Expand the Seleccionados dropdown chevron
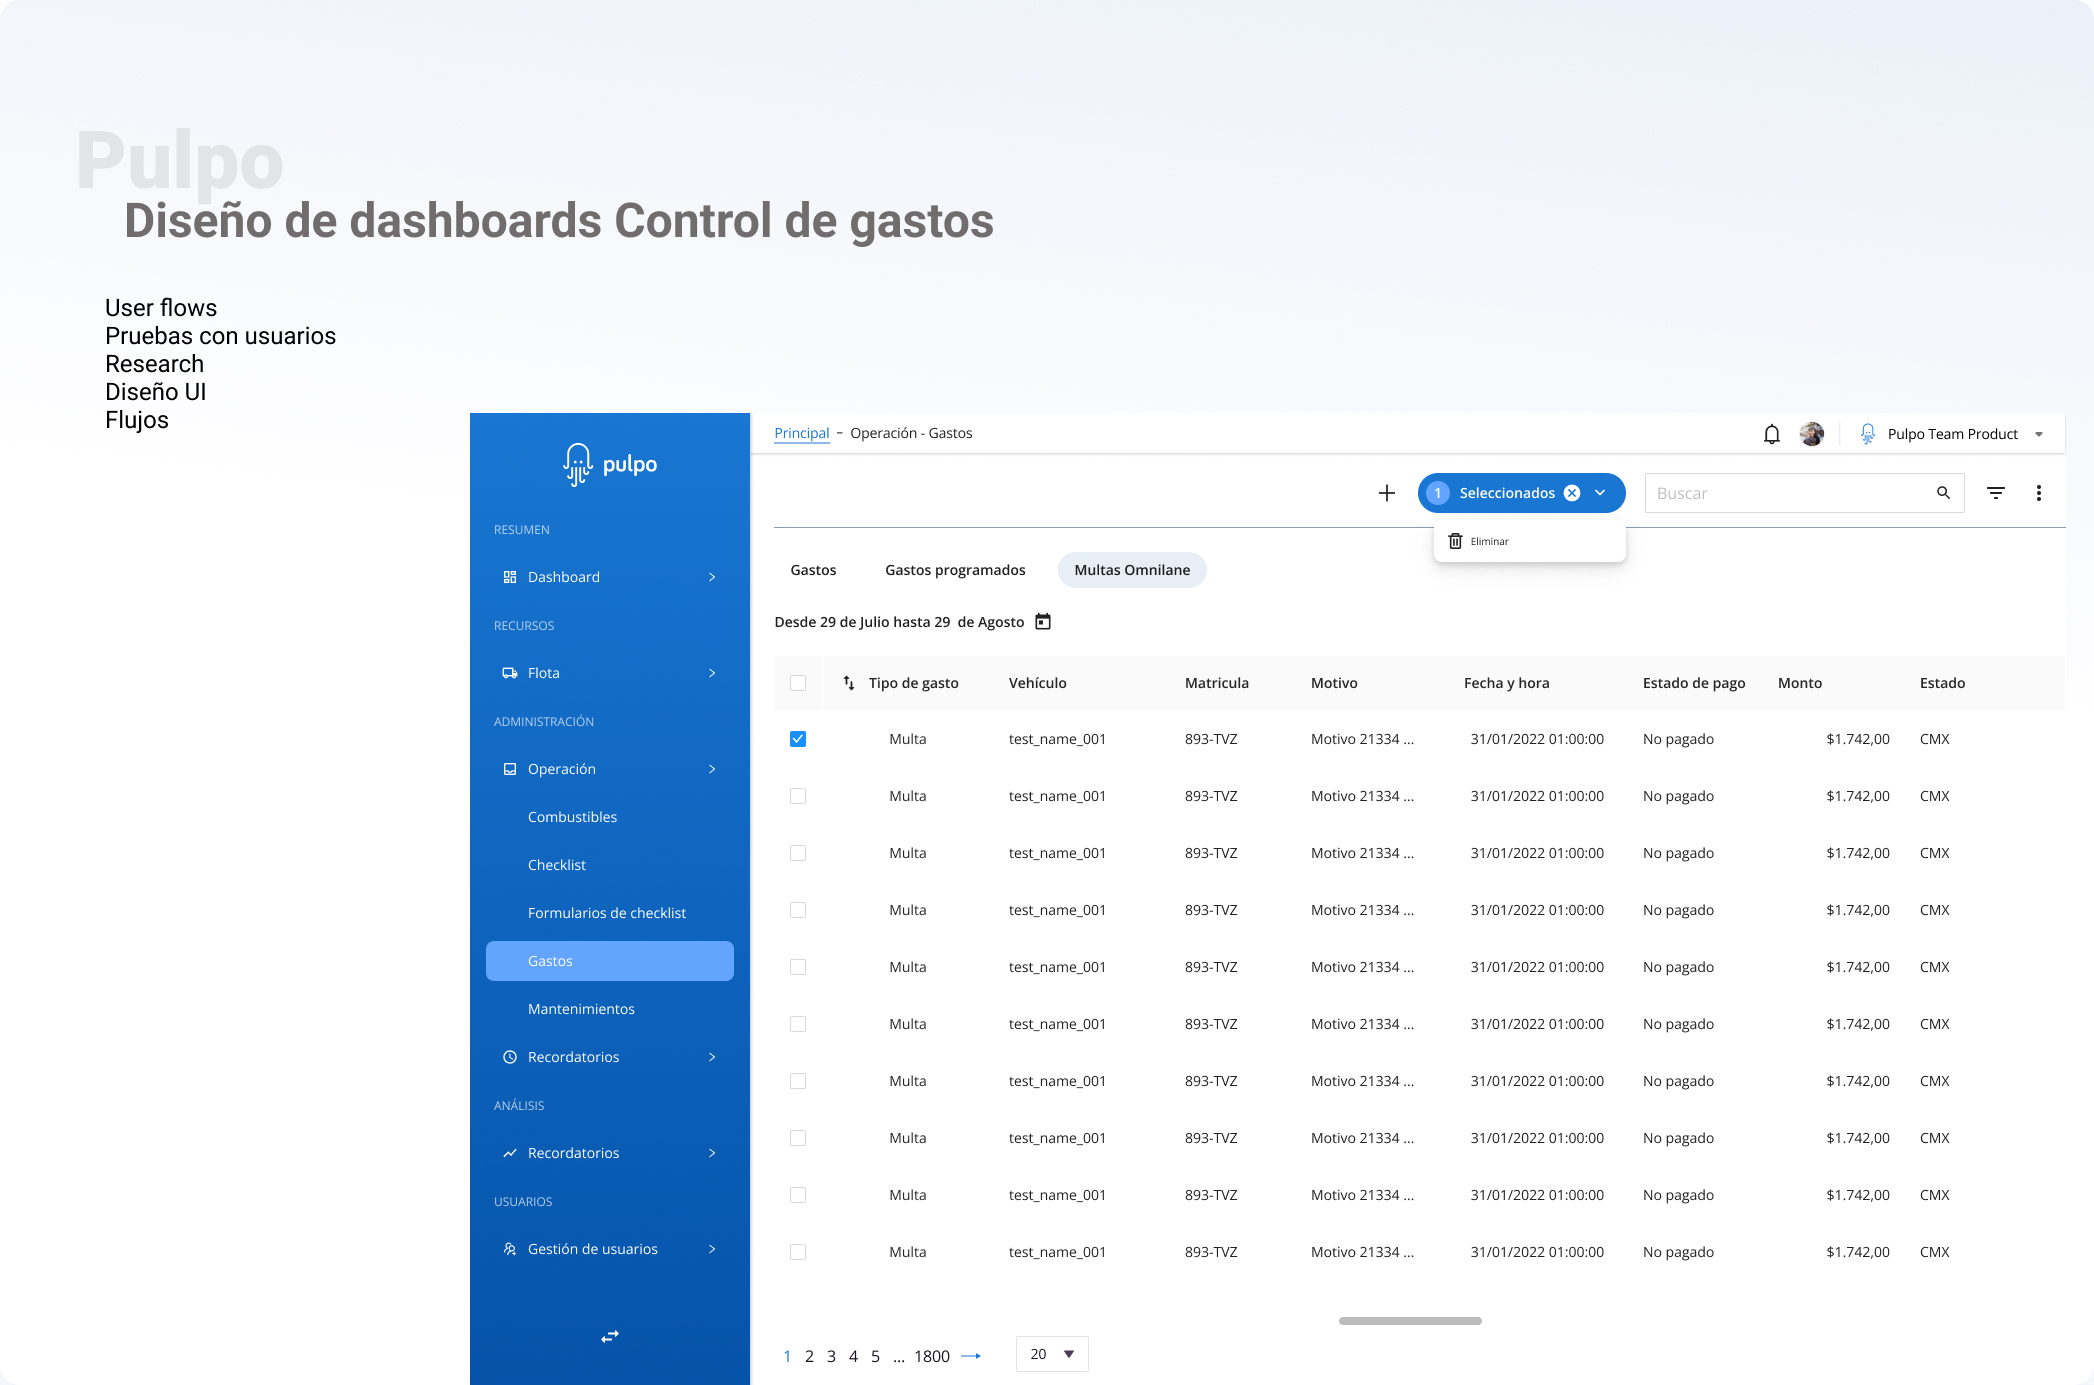The width and height of the screenshot is (2094, 1385). pyautogui.click(x=1600, y=493)
